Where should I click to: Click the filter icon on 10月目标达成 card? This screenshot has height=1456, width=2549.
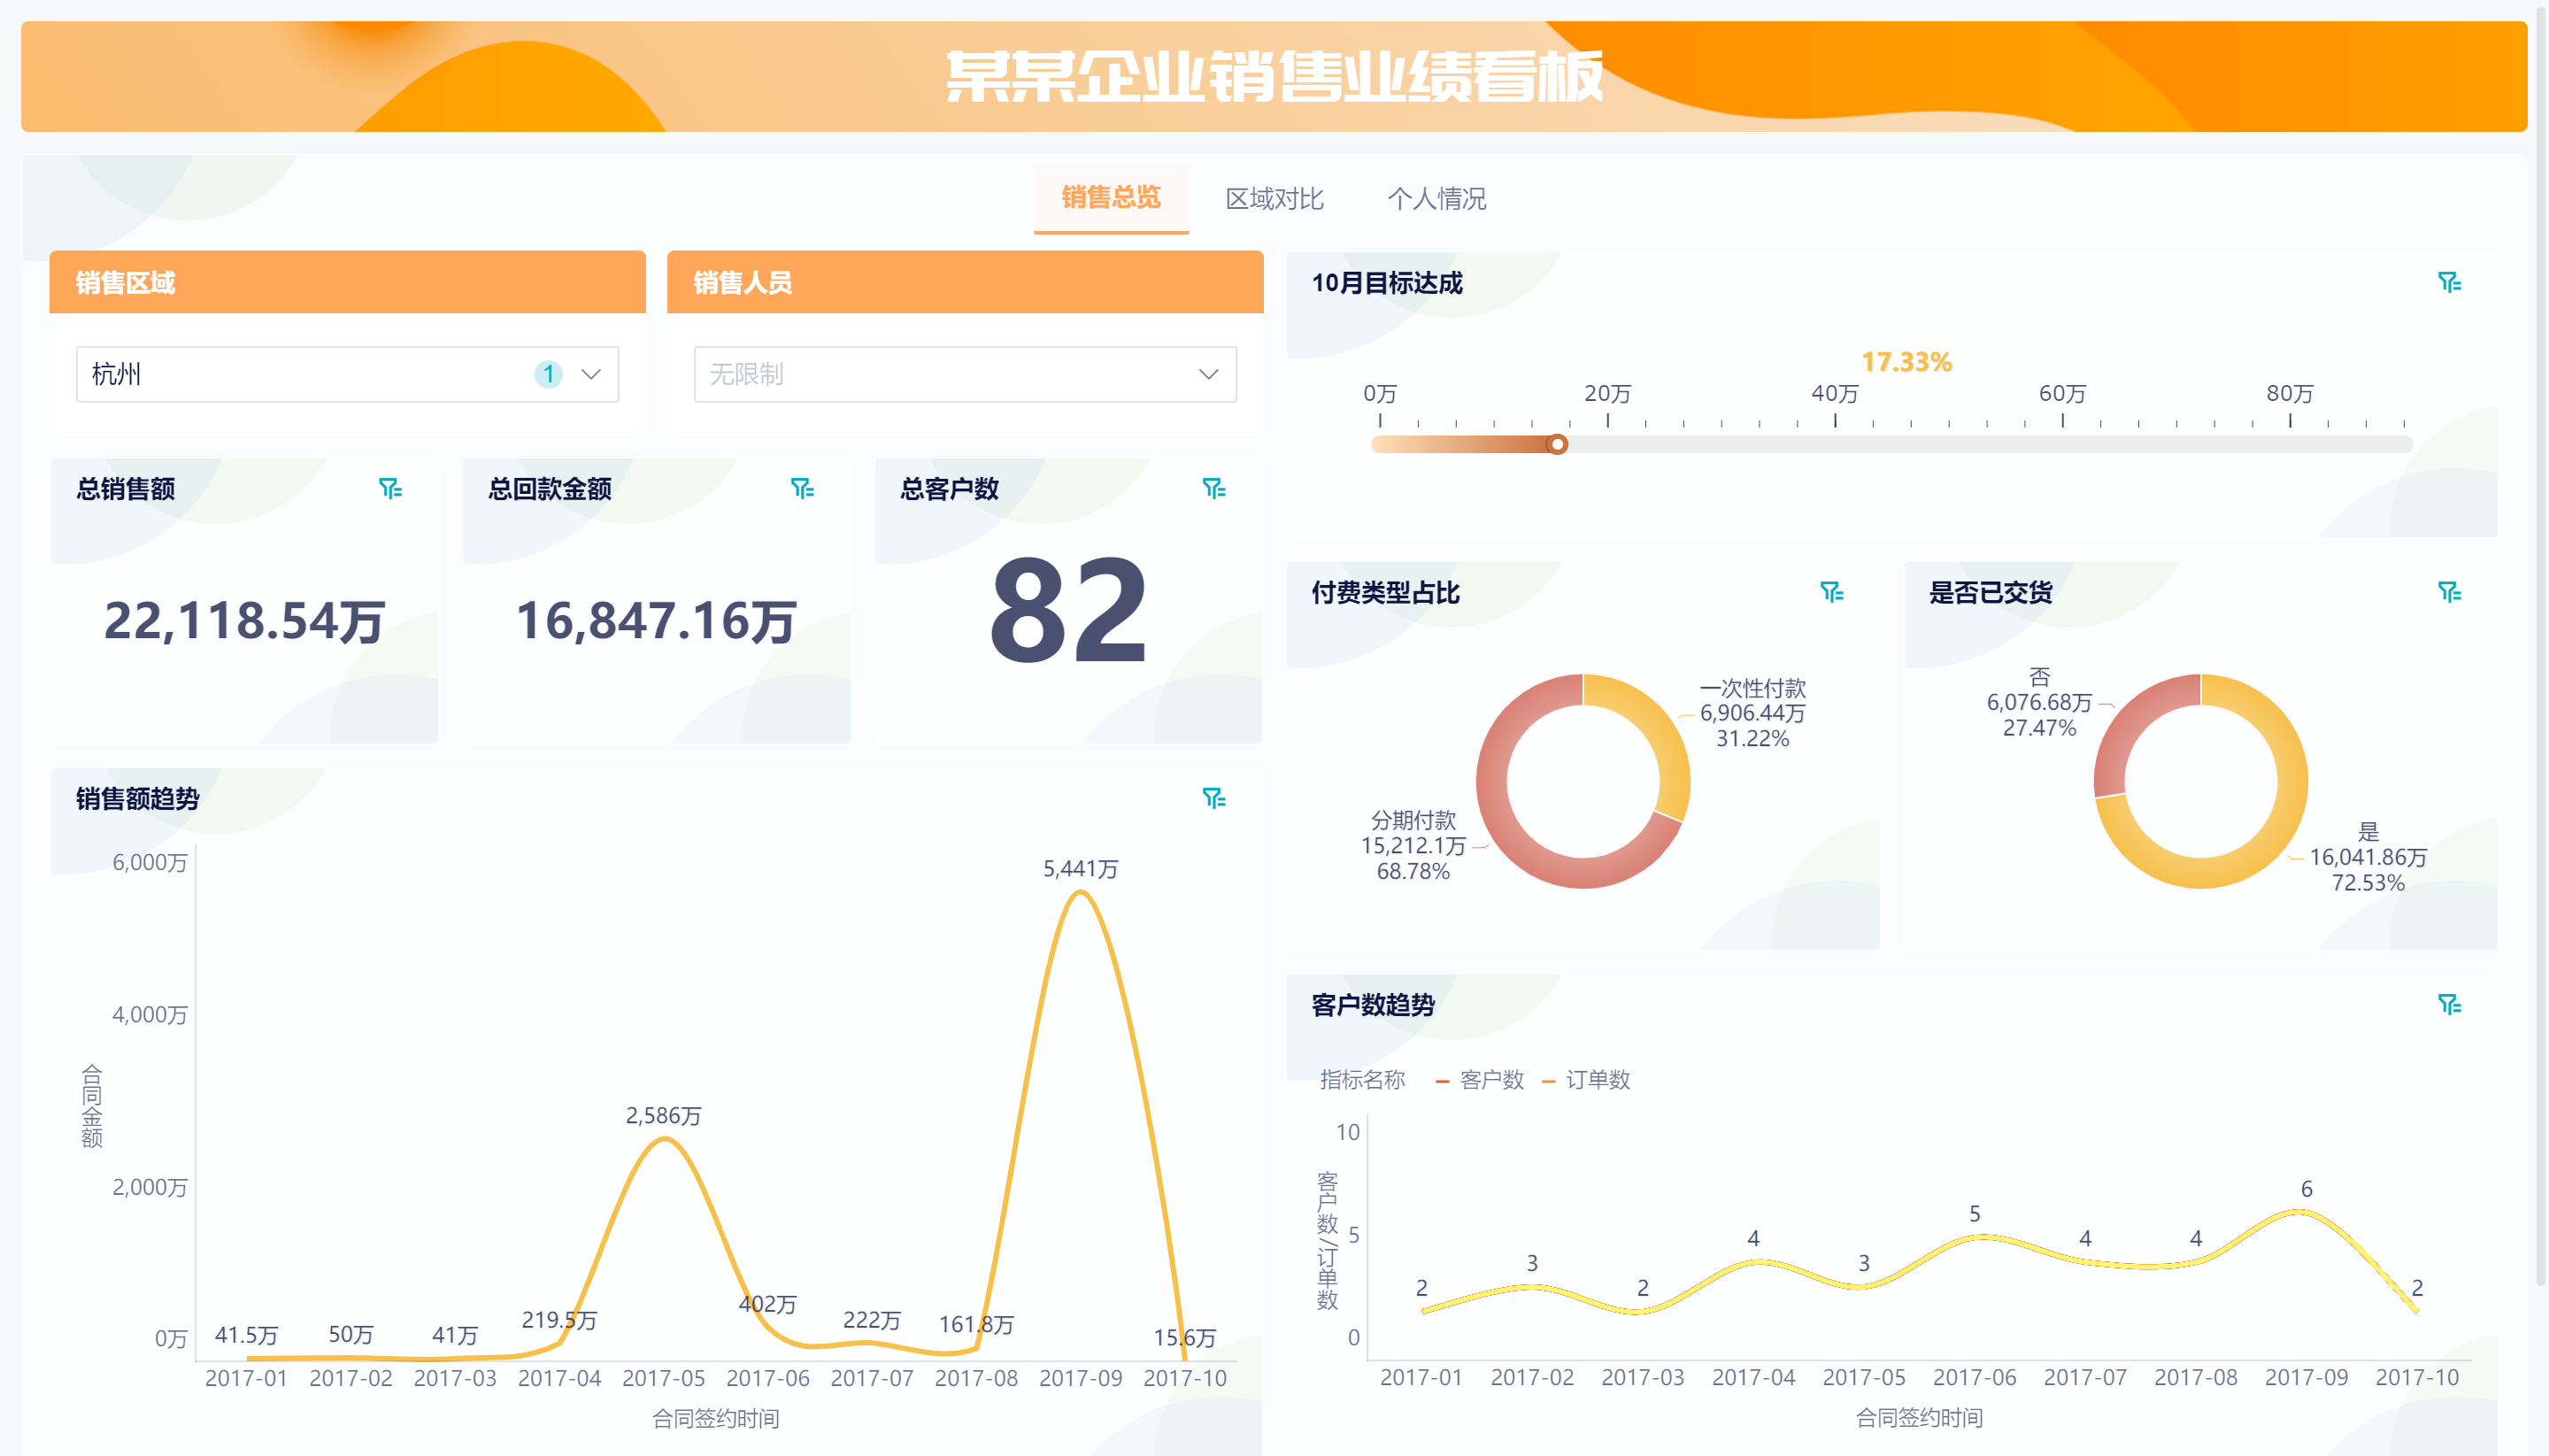coord(2450,284)
